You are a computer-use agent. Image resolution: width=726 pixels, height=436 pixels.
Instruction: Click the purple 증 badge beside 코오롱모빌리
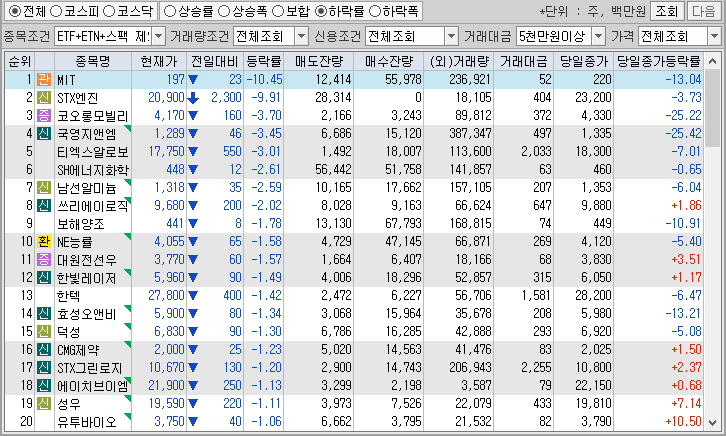44,116
